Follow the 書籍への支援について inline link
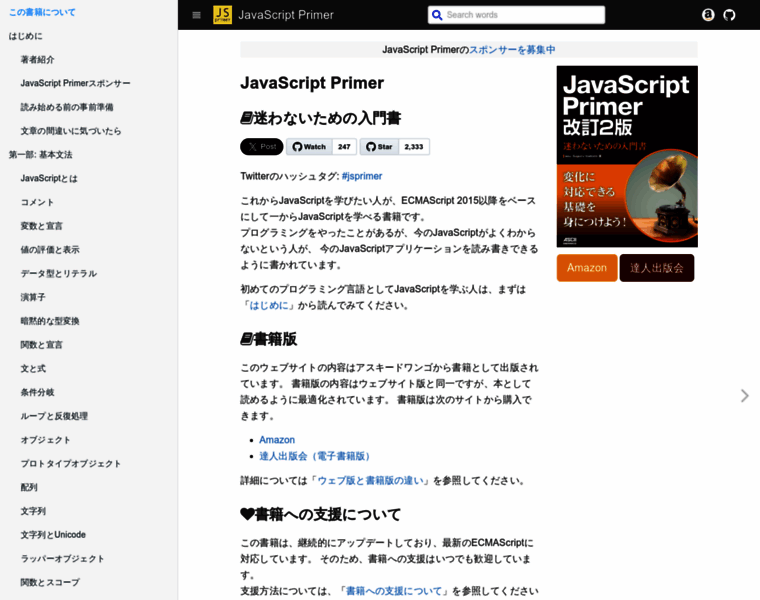 pyautogui.click(x=394, y=591)
